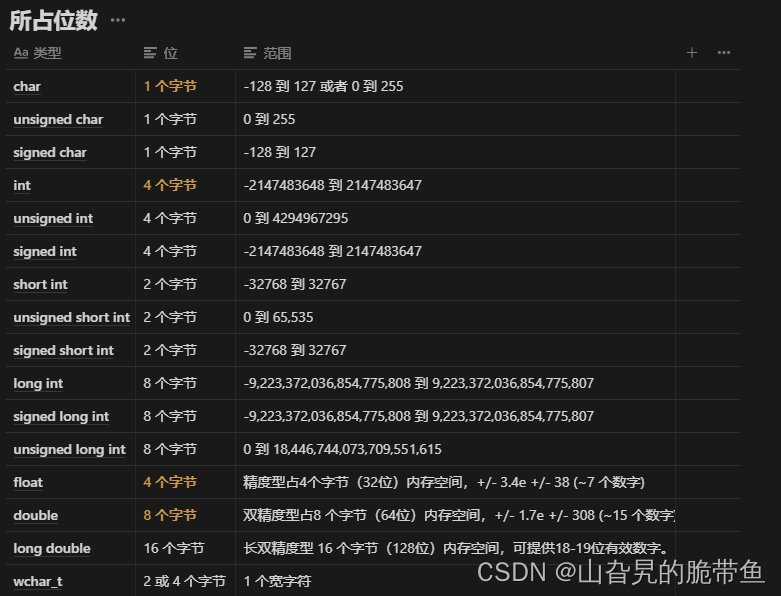Select the range cell in the int row
781x596 pixels.
pos(455,185)
